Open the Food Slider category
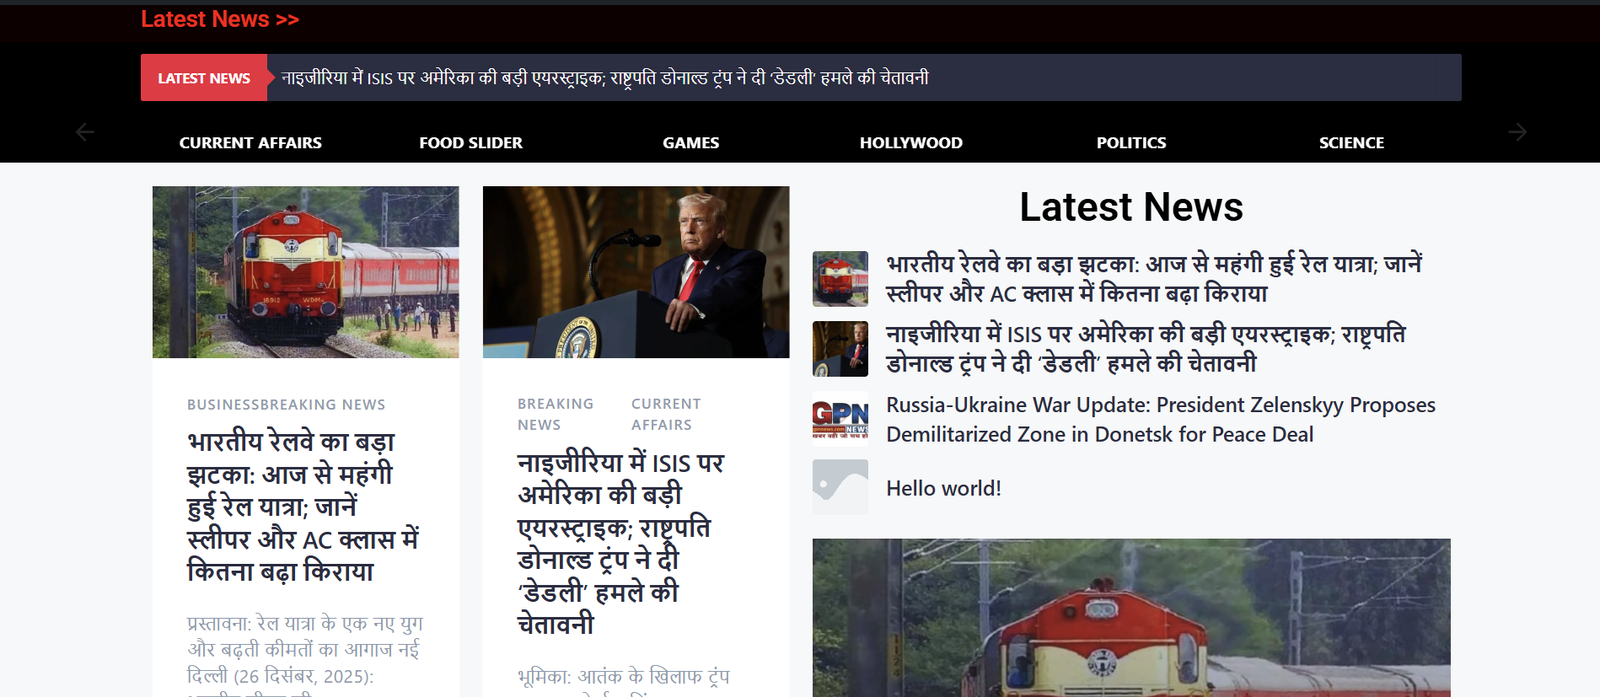The height and width of the screenshot is (697, 1600). click(x=471, y=143)
